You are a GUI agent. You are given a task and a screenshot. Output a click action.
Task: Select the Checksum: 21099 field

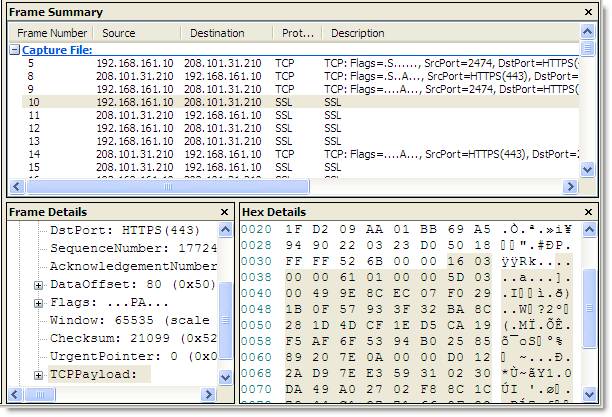133,338
